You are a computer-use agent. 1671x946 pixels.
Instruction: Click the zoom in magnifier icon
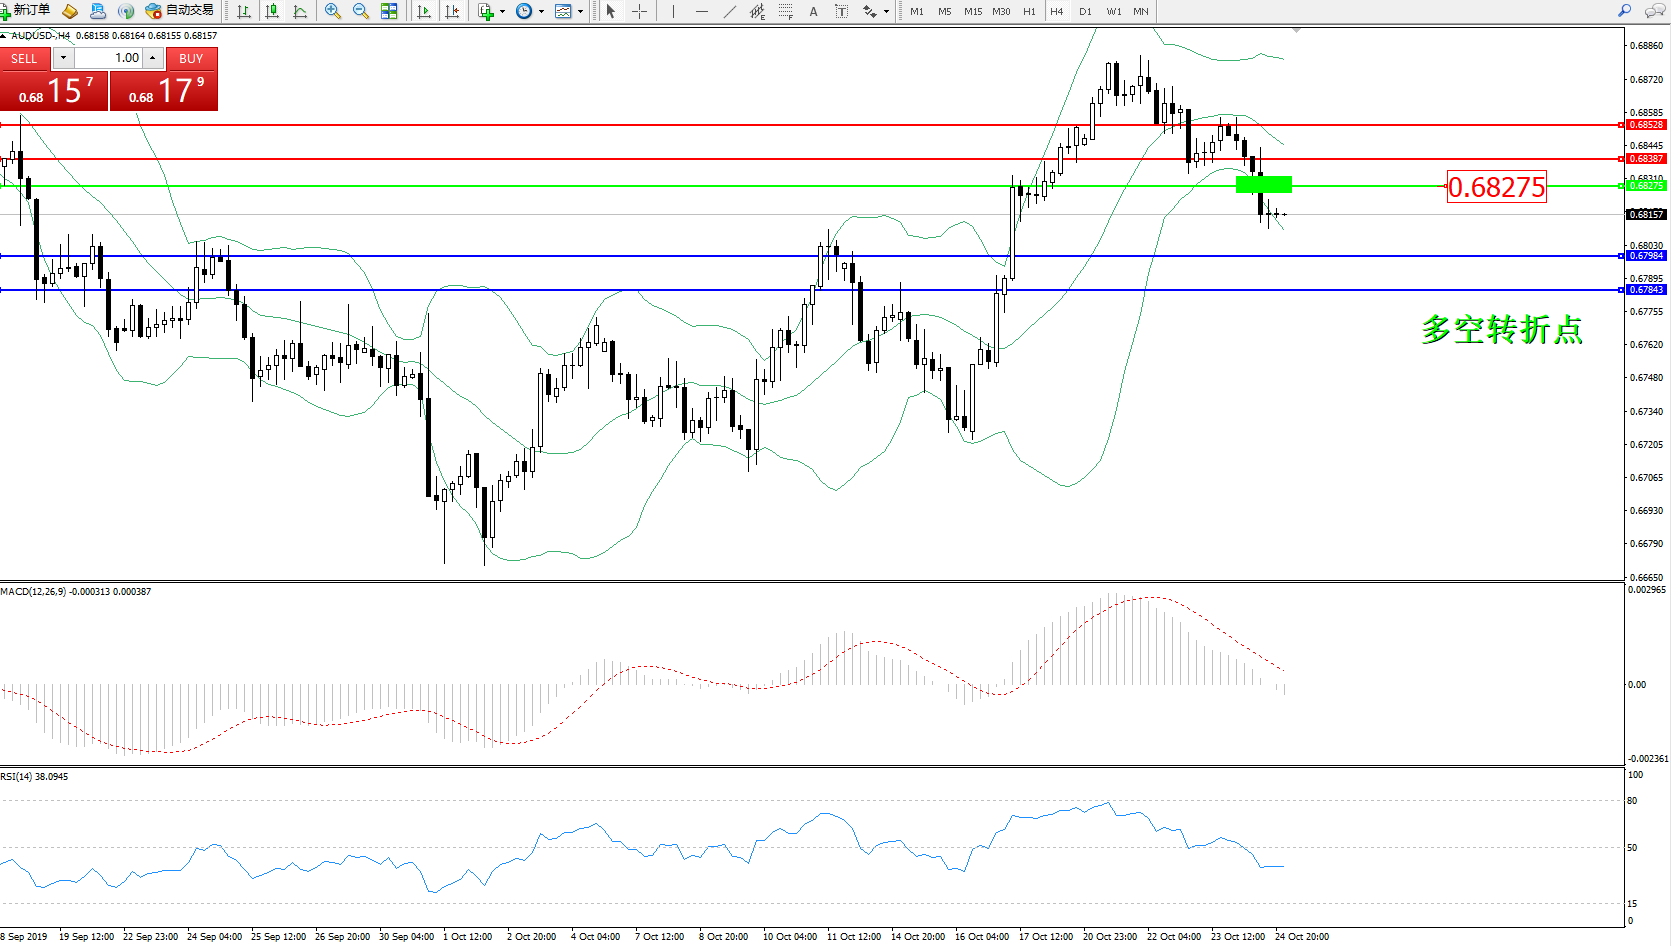(x=333, y=11)
